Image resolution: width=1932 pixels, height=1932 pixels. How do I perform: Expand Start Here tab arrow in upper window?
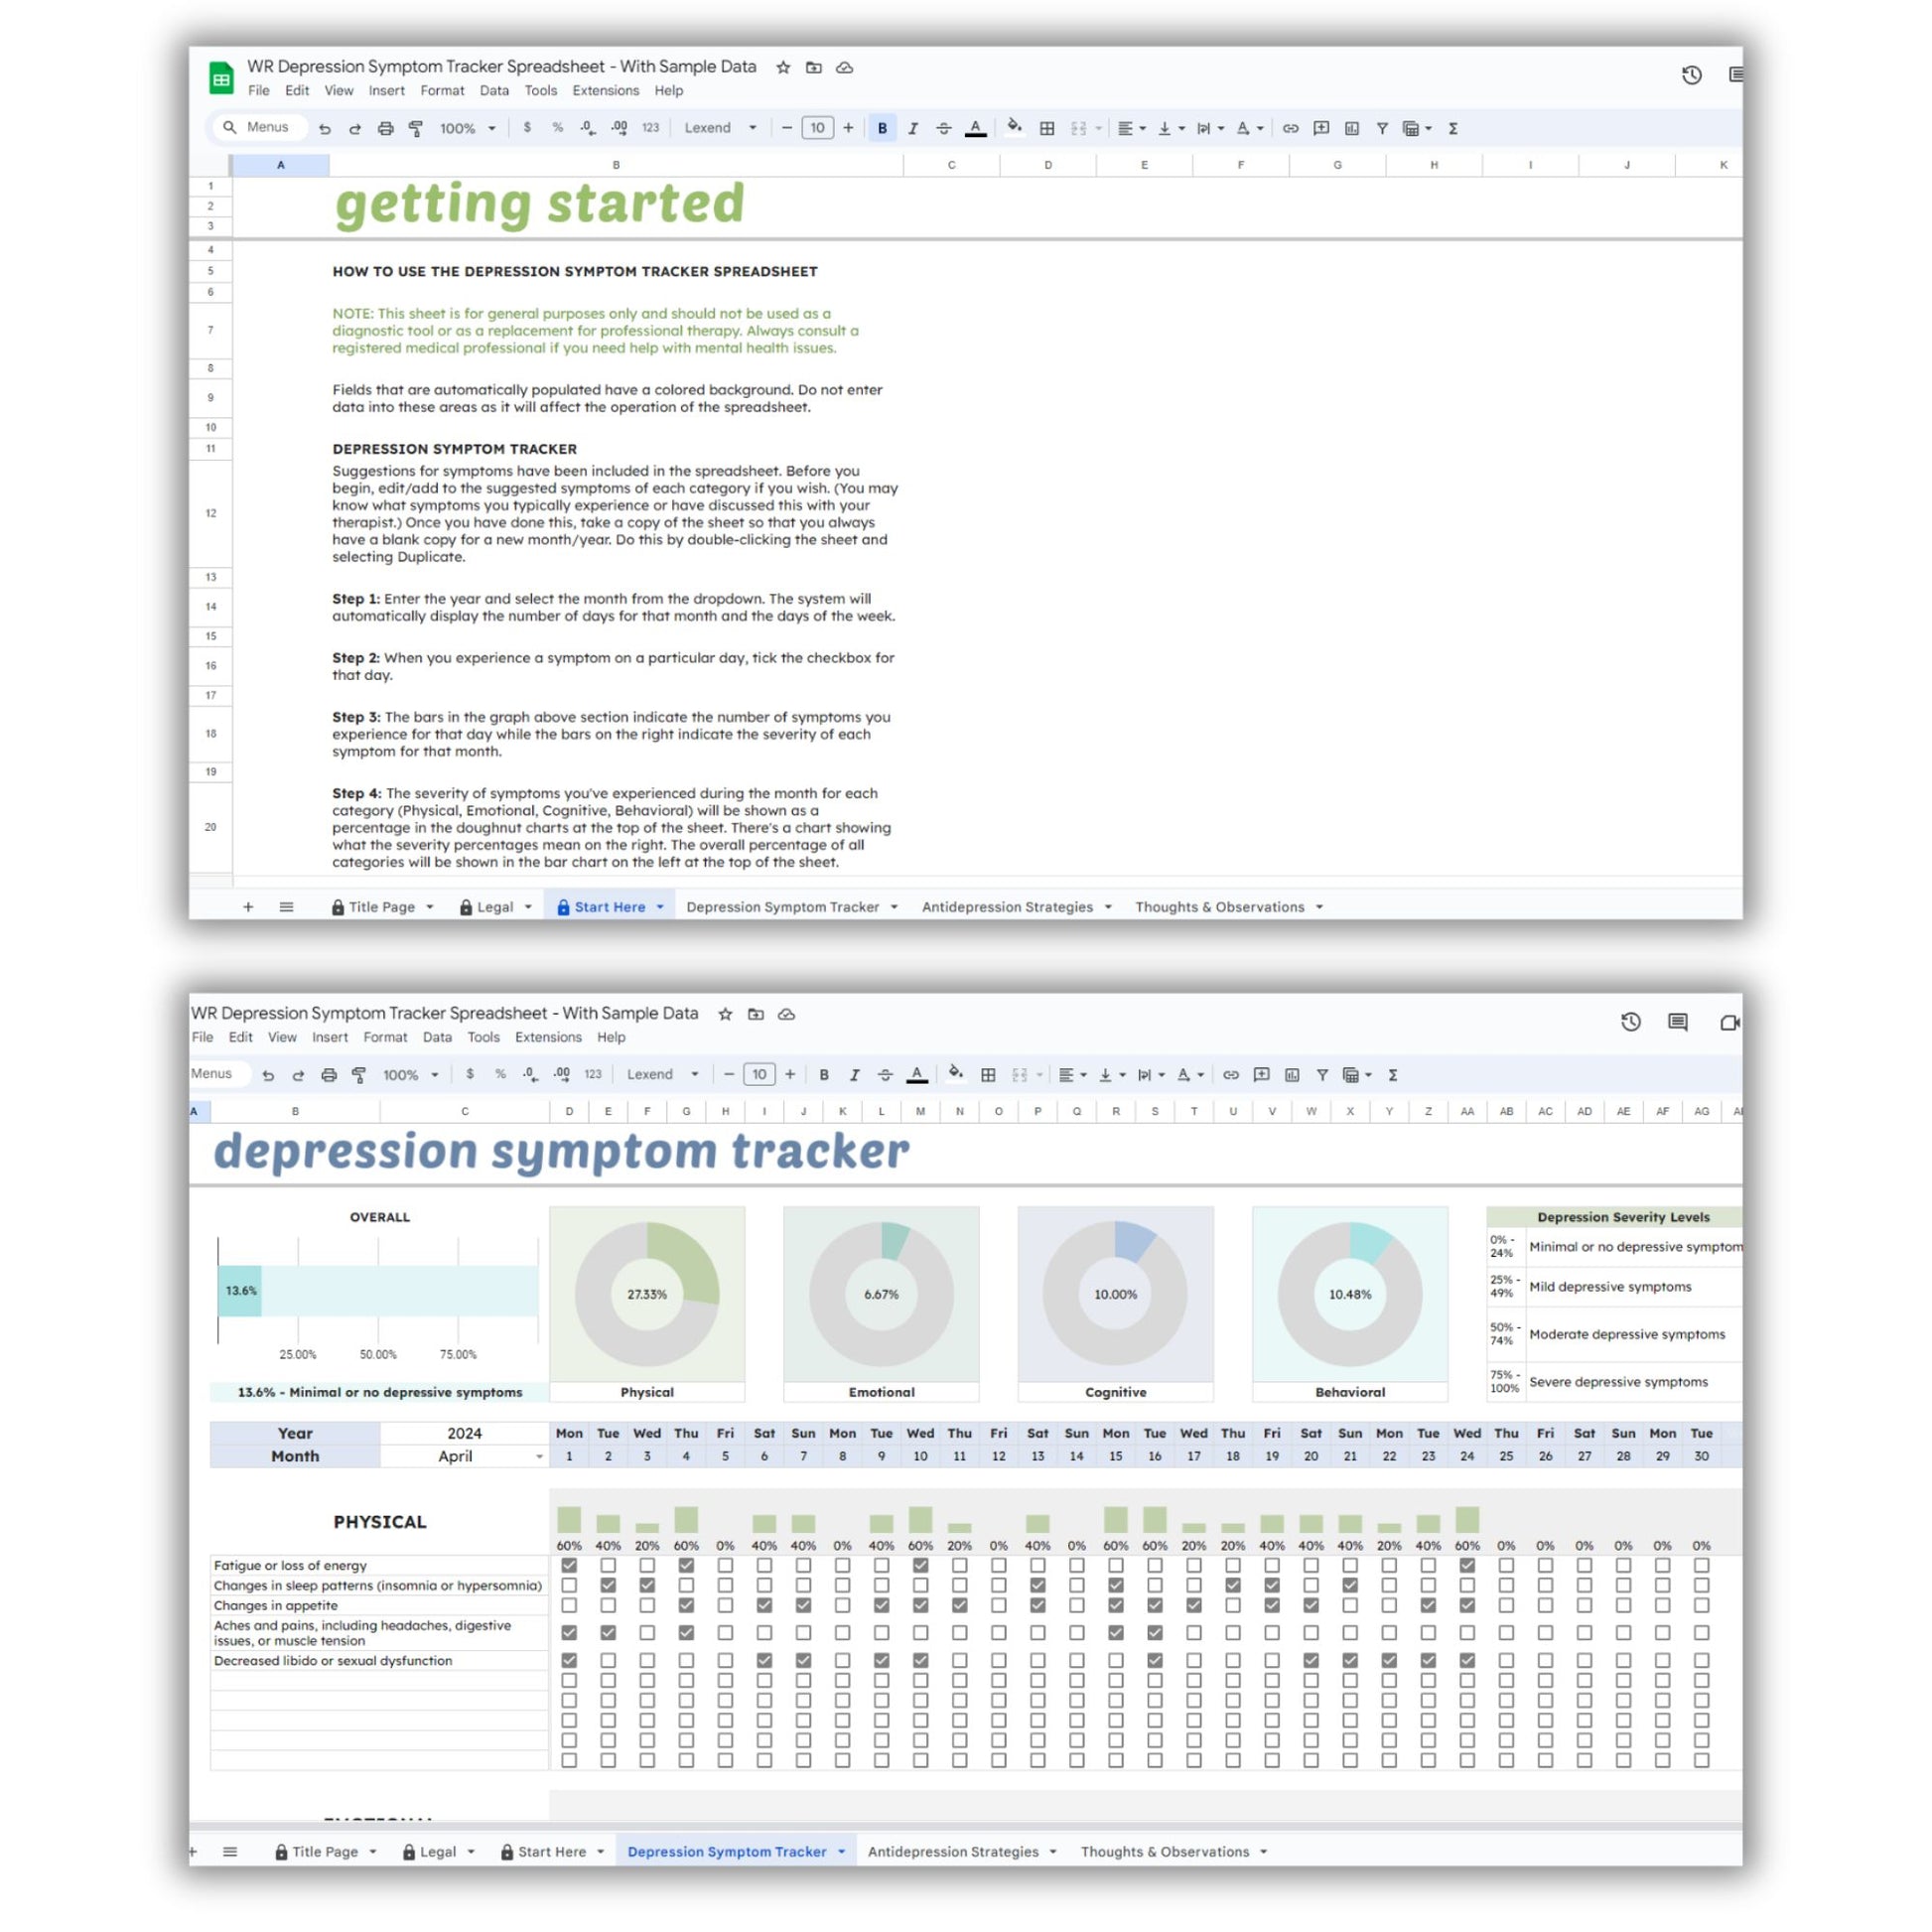click(x=660, y=907)
